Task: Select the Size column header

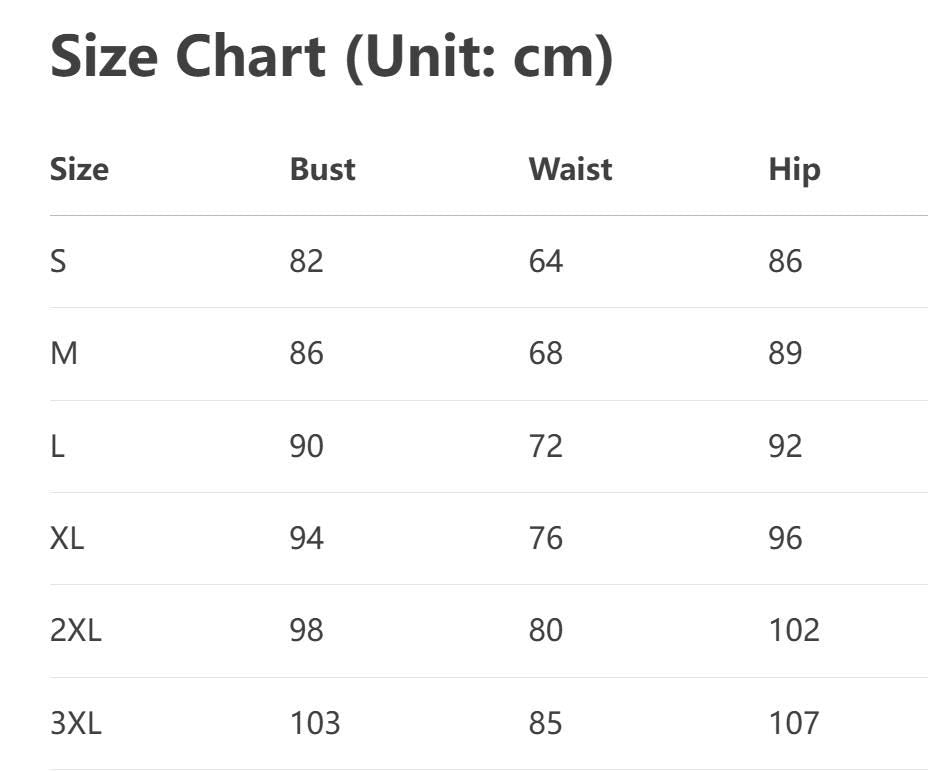Action: 79,169
